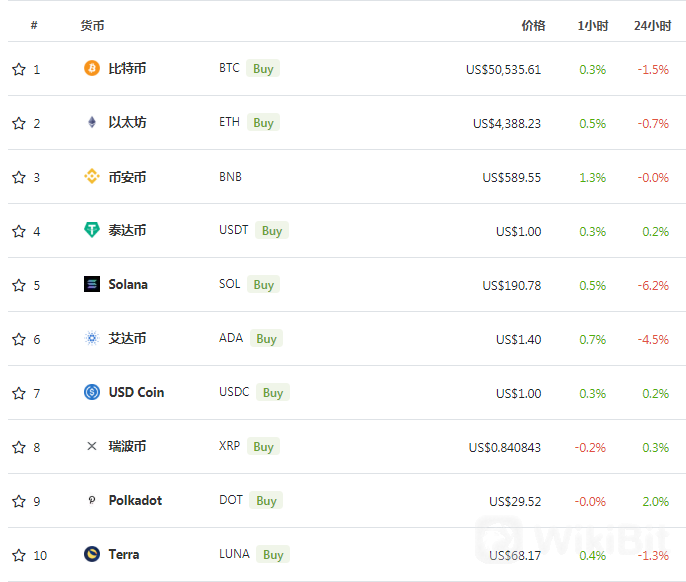Toggle favorite star for Polkadot row
686x582 pixels.
pyautogui.click(x=19, y=501)
